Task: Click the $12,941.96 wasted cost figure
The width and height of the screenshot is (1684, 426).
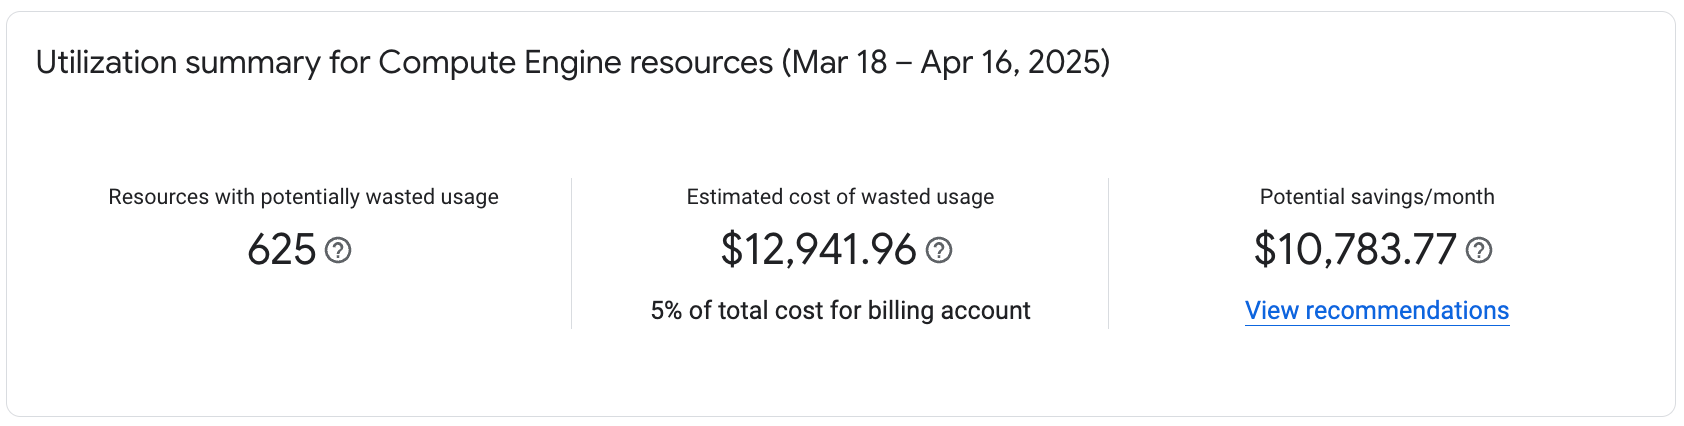Action: tap(818, 250)
